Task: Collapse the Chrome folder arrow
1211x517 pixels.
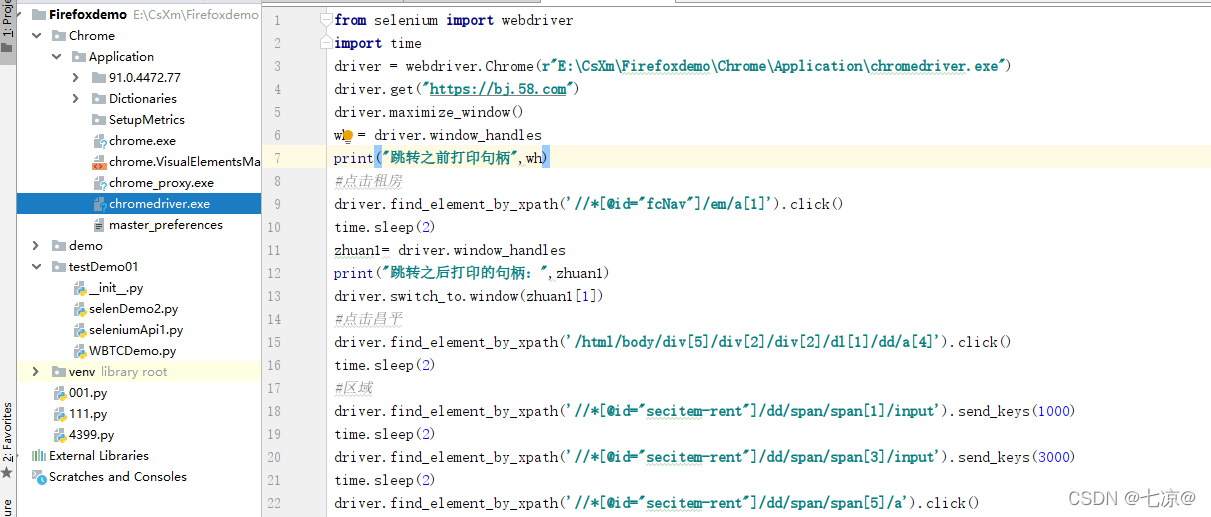Action: click(37, 36)
